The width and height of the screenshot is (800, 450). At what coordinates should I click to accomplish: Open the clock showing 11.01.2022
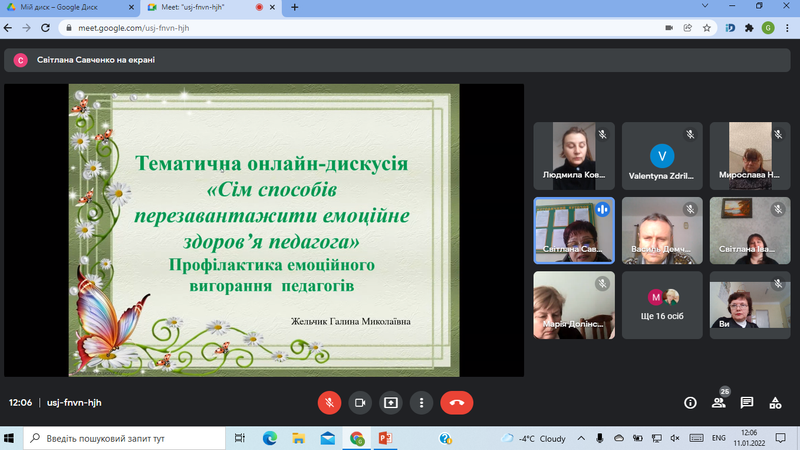tap(749, 438)
